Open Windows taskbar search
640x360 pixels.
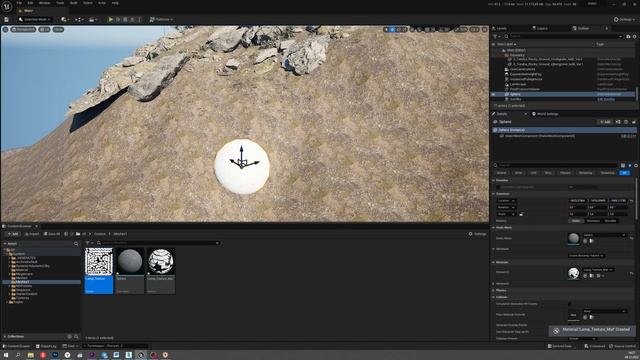[x=18, y=355]
